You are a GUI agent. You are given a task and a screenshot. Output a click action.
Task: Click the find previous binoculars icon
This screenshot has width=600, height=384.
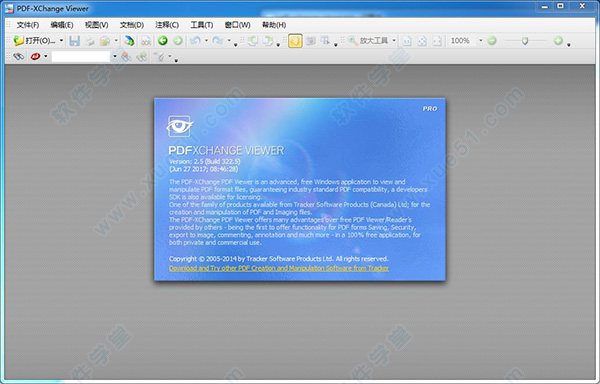pyautogui.click(x=126, y=57)
